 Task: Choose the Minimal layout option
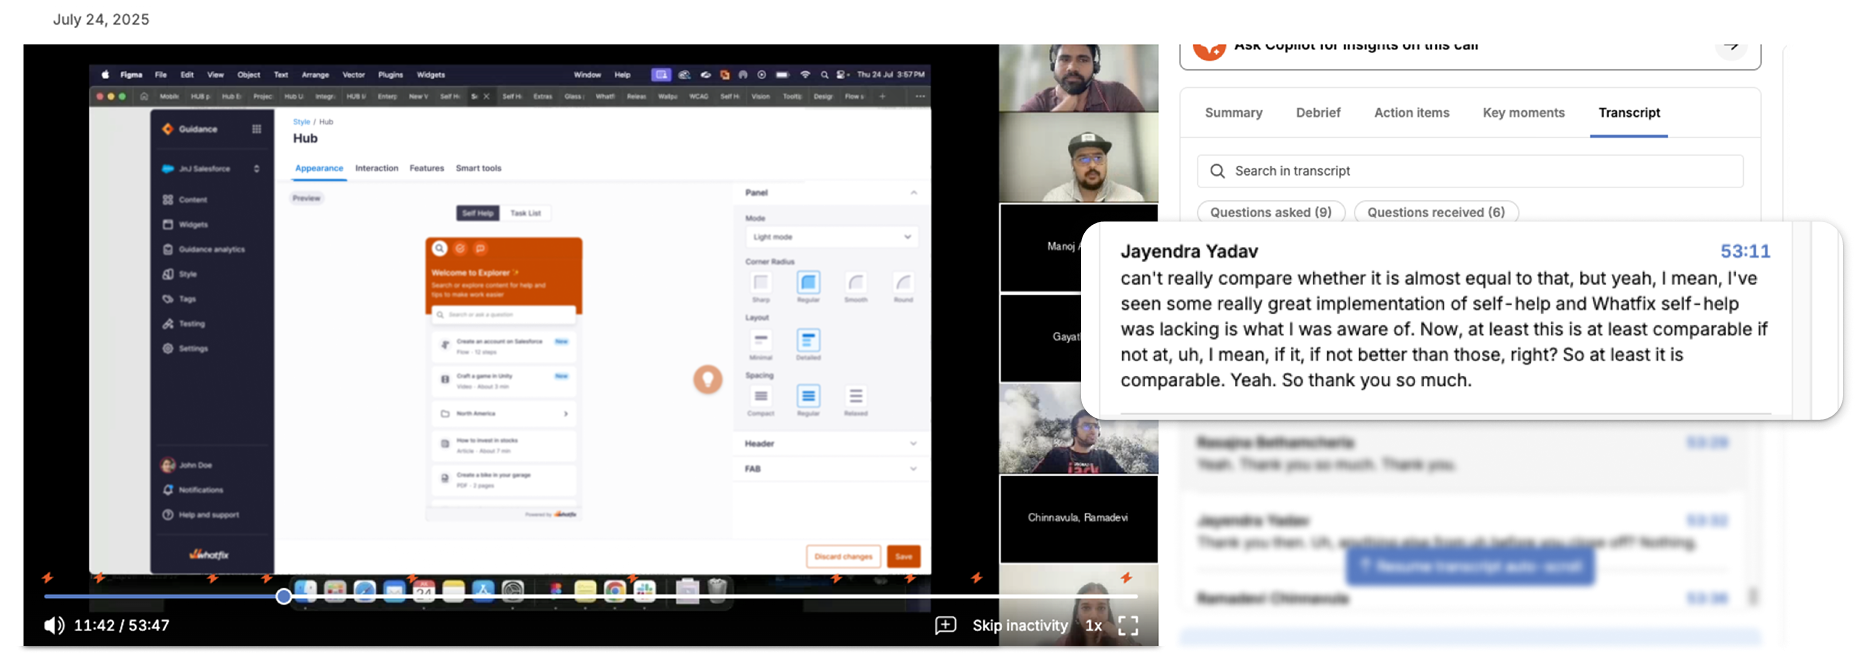click(x=761, y=340)
